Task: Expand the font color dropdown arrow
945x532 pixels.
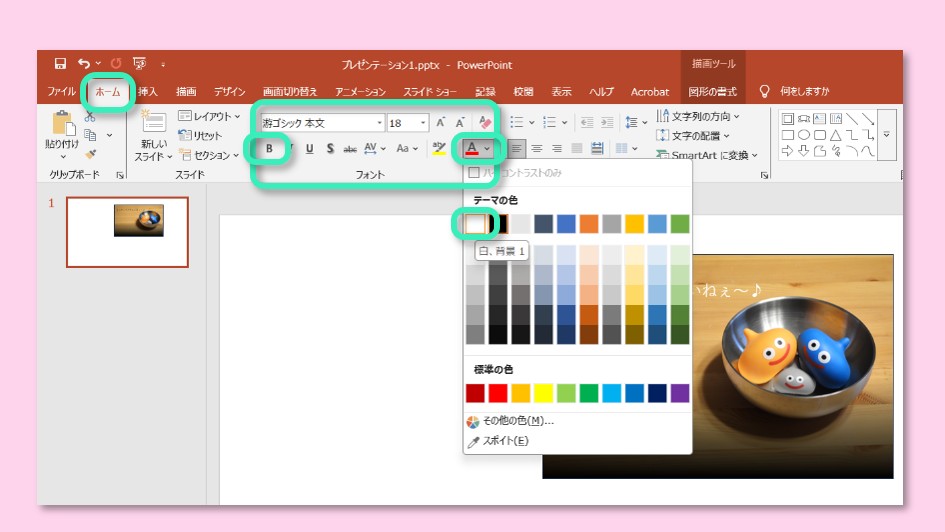Action: [487, 148]
